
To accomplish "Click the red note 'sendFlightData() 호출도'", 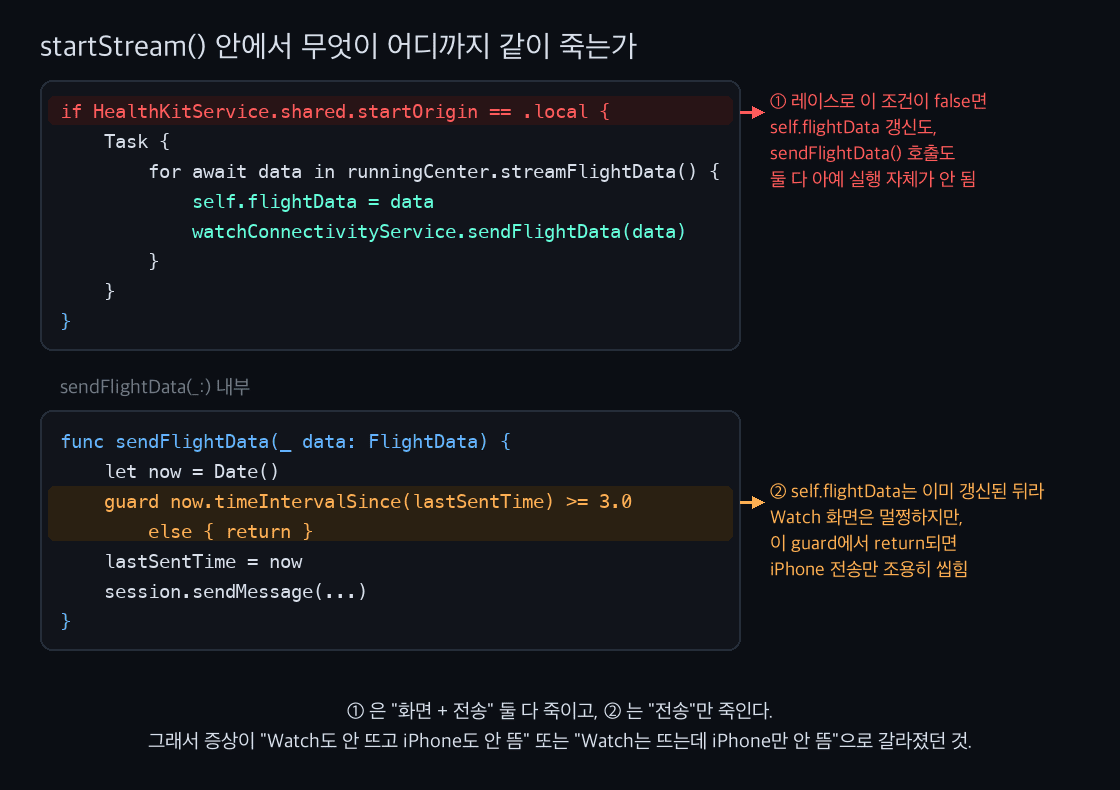I will pos(862,153).
